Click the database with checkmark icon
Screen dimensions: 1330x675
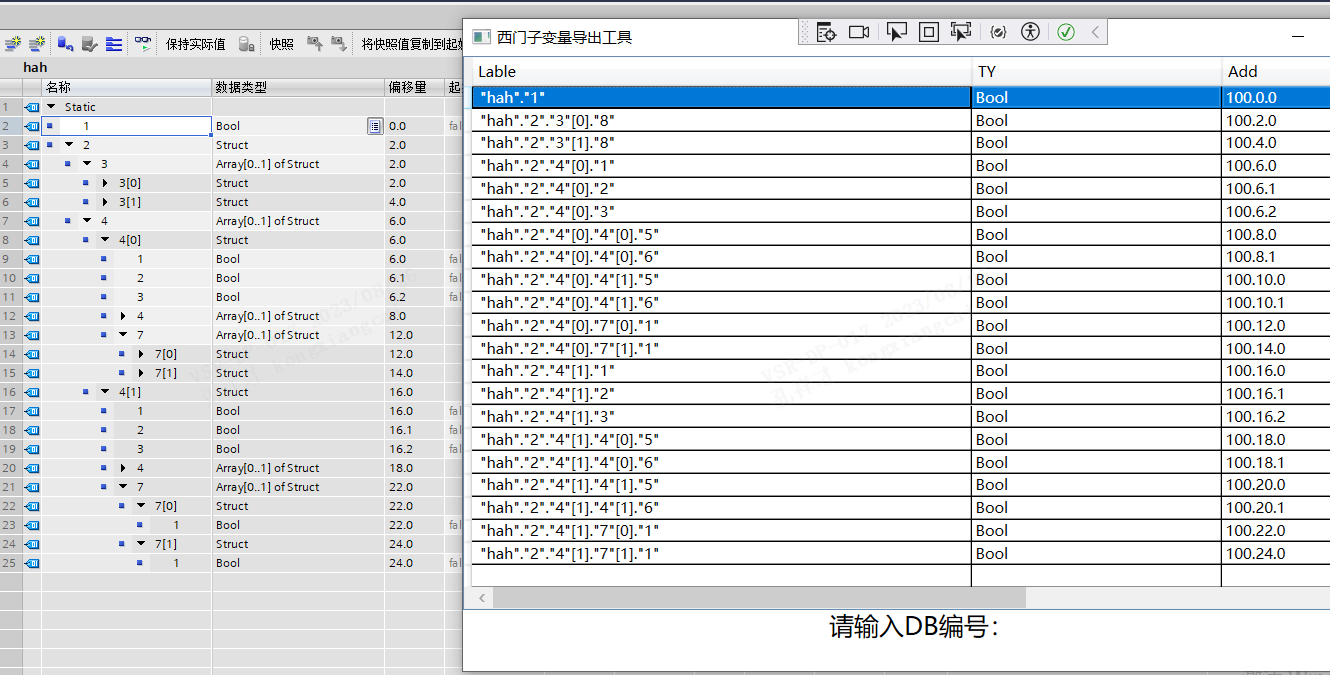coord(90,44)
